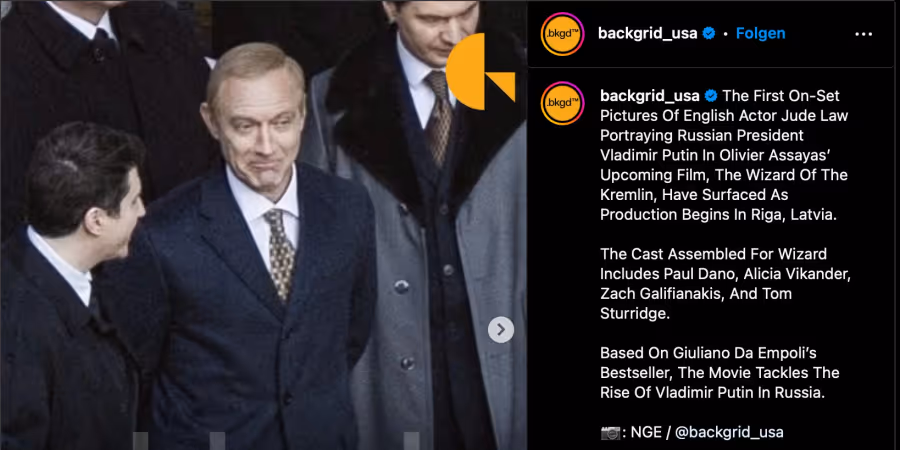Advance to next photo with carousel arrow
The image size is (900, 450).
coord(501,329)
